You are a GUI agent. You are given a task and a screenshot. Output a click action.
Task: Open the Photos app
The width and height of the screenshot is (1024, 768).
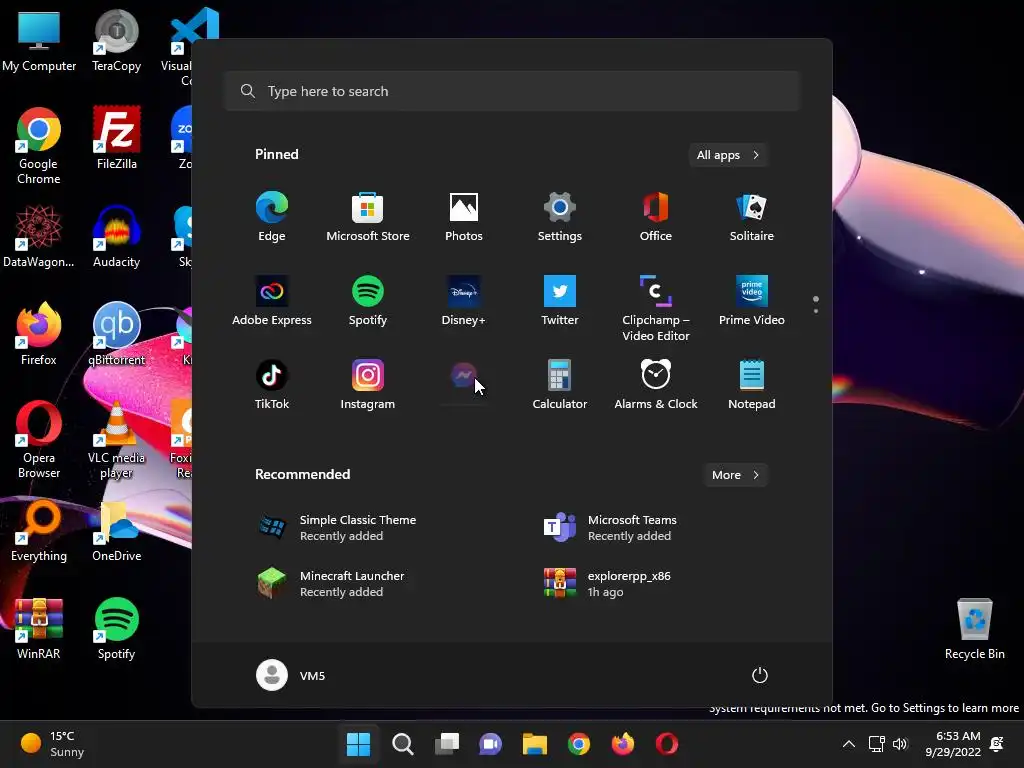464,217
